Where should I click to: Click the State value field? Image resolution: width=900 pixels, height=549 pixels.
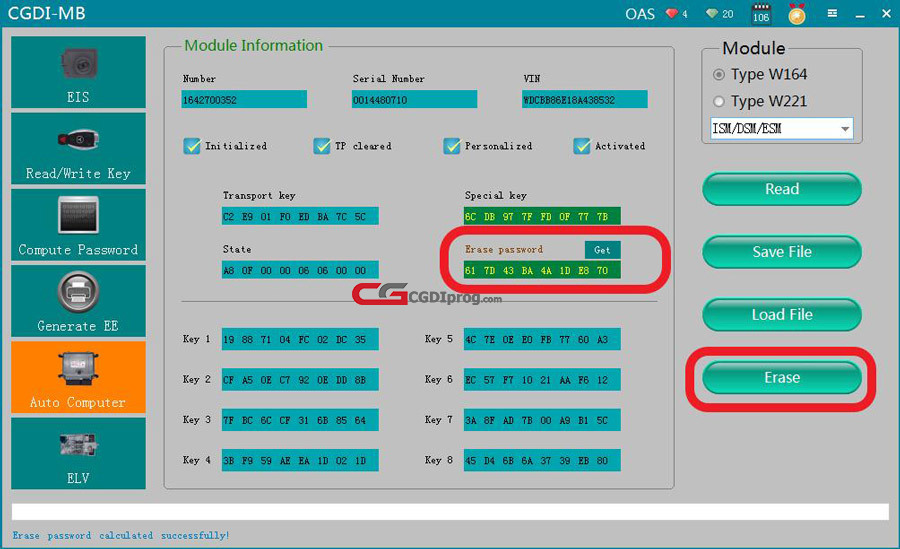(x=300, y=270)
